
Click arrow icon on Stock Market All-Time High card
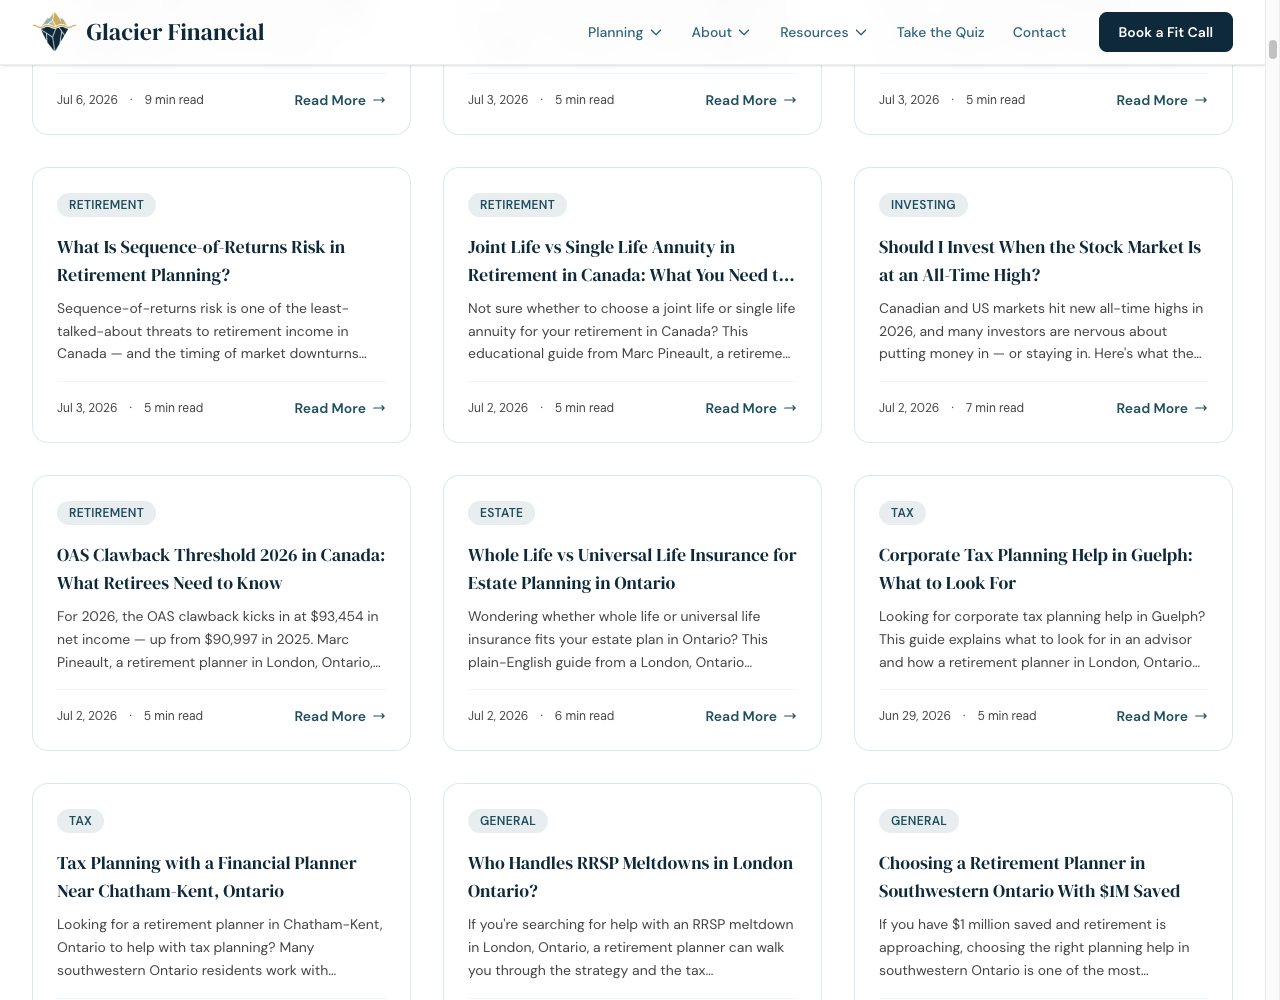tap(1201, 408)
